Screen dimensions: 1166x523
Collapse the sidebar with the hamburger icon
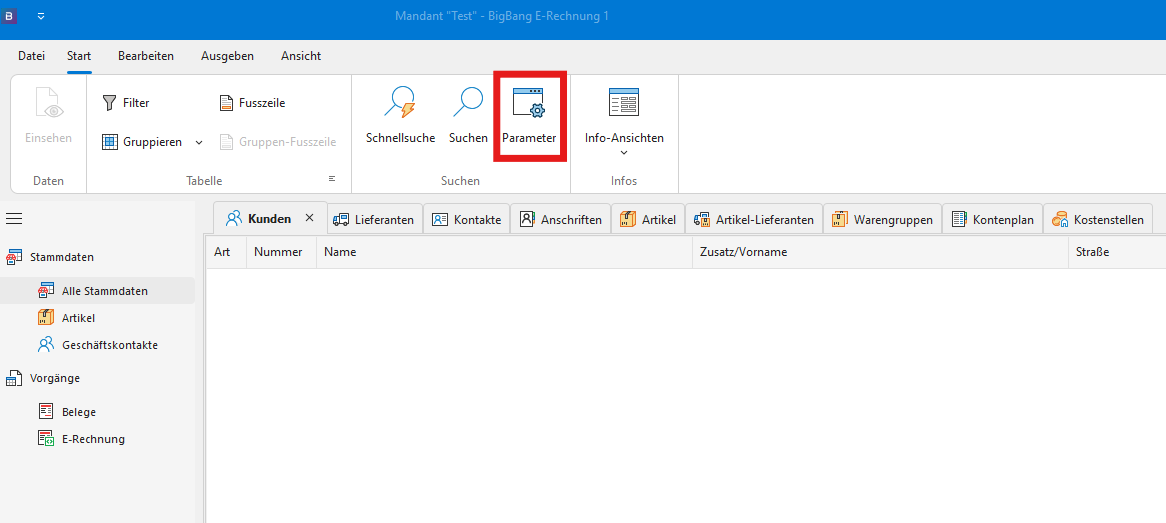point(14,219)
